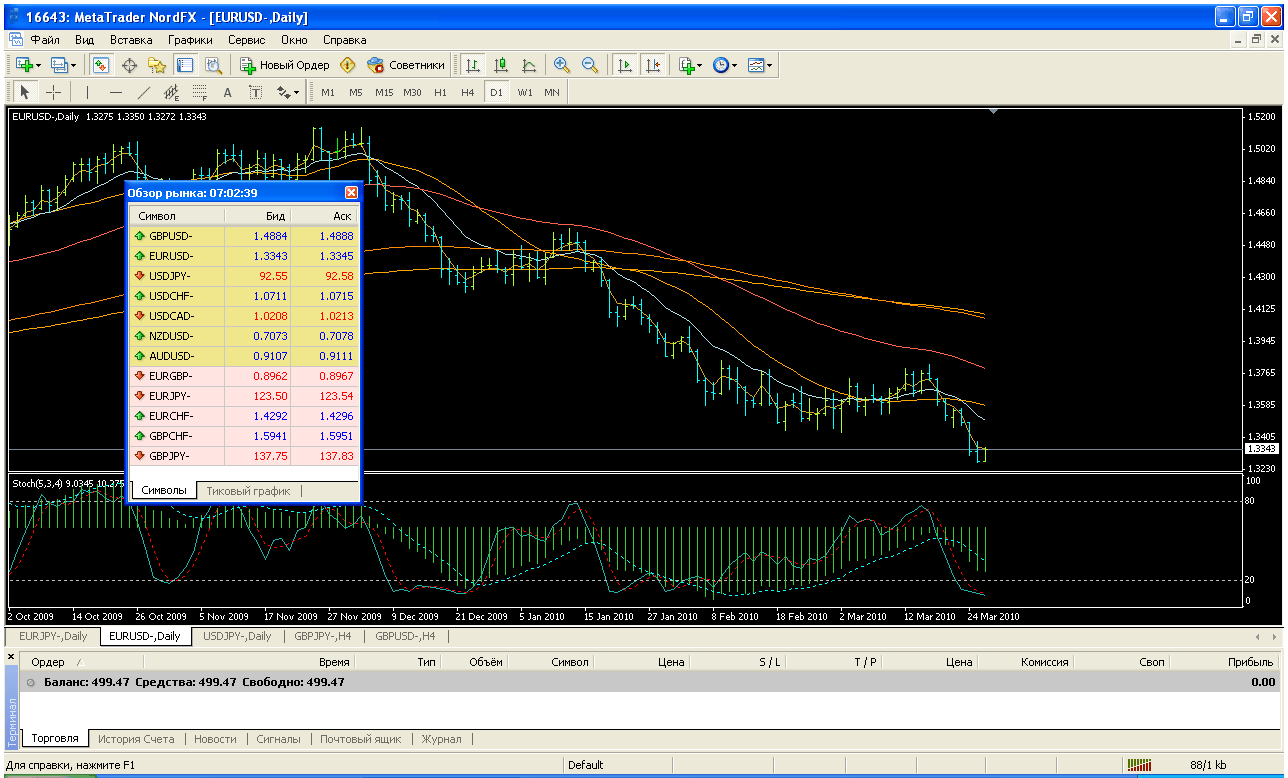This screenshot has width=1288, height=778.
Task: Switch to the USDJPY-,Daily chart tab
Action: pyautogui.click(x=237, y=636)
